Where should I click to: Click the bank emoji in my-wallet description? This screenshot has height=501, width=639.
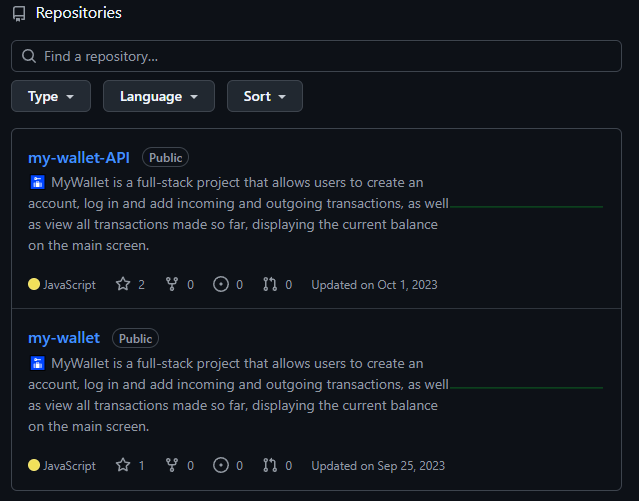37,363
